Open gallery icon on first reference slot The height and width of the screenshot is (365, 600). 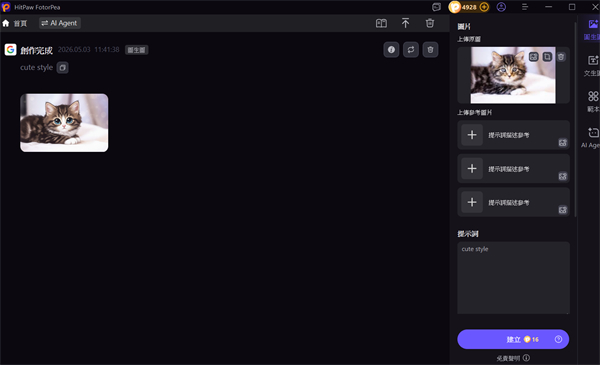(x=562, y=143)
